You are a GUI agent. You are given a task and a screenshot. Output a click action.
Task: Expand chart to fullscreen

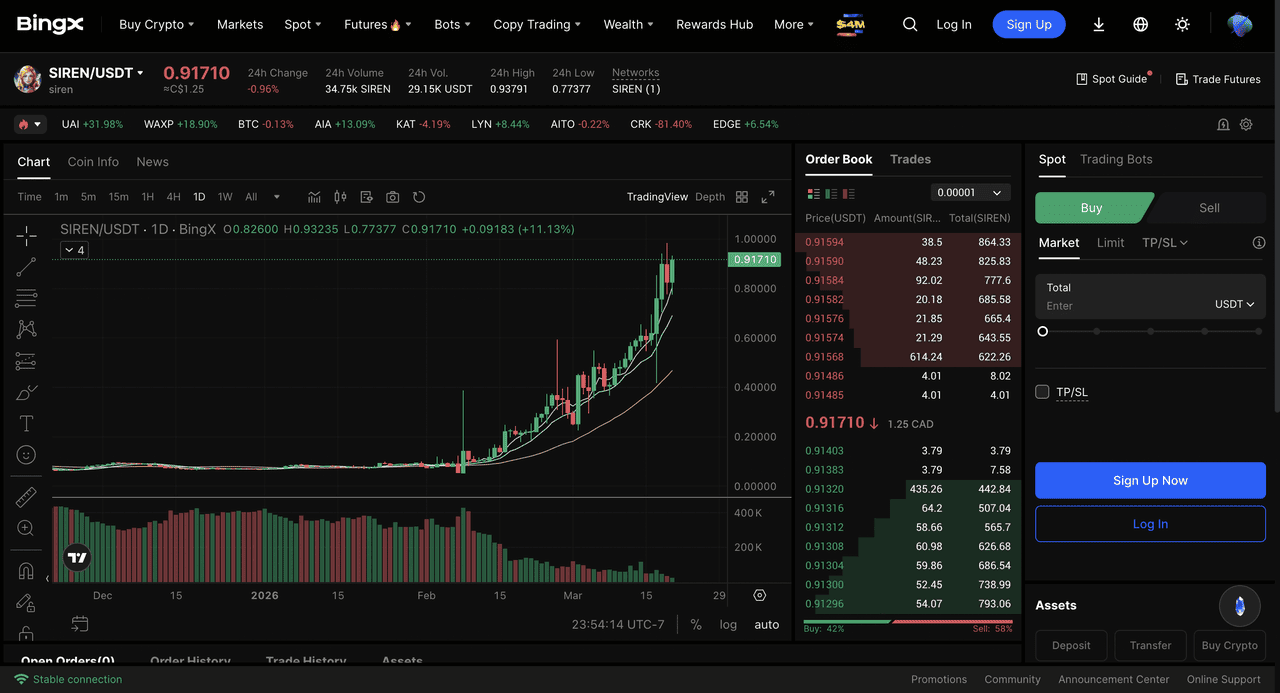(x=768, y=197)
